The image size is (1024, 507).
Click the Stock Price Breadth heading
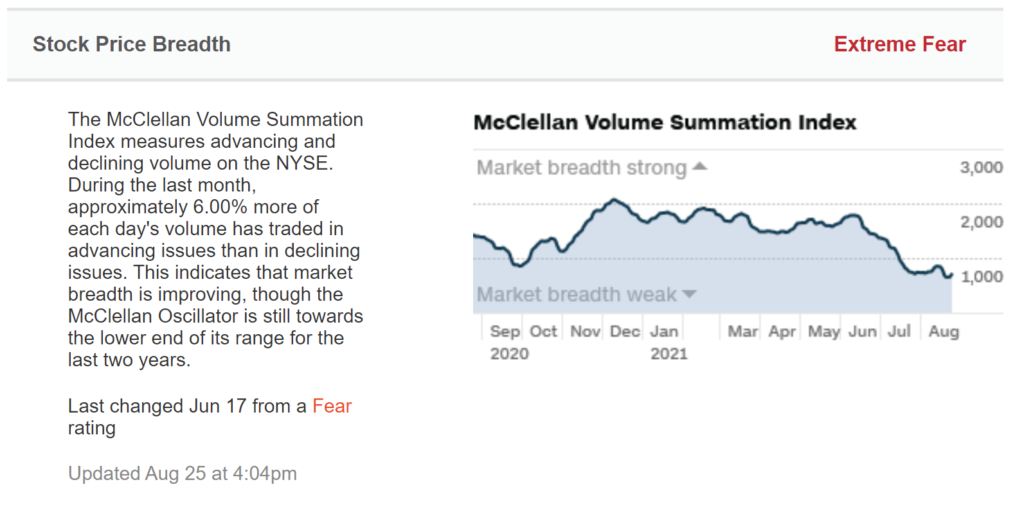(131, 44)
